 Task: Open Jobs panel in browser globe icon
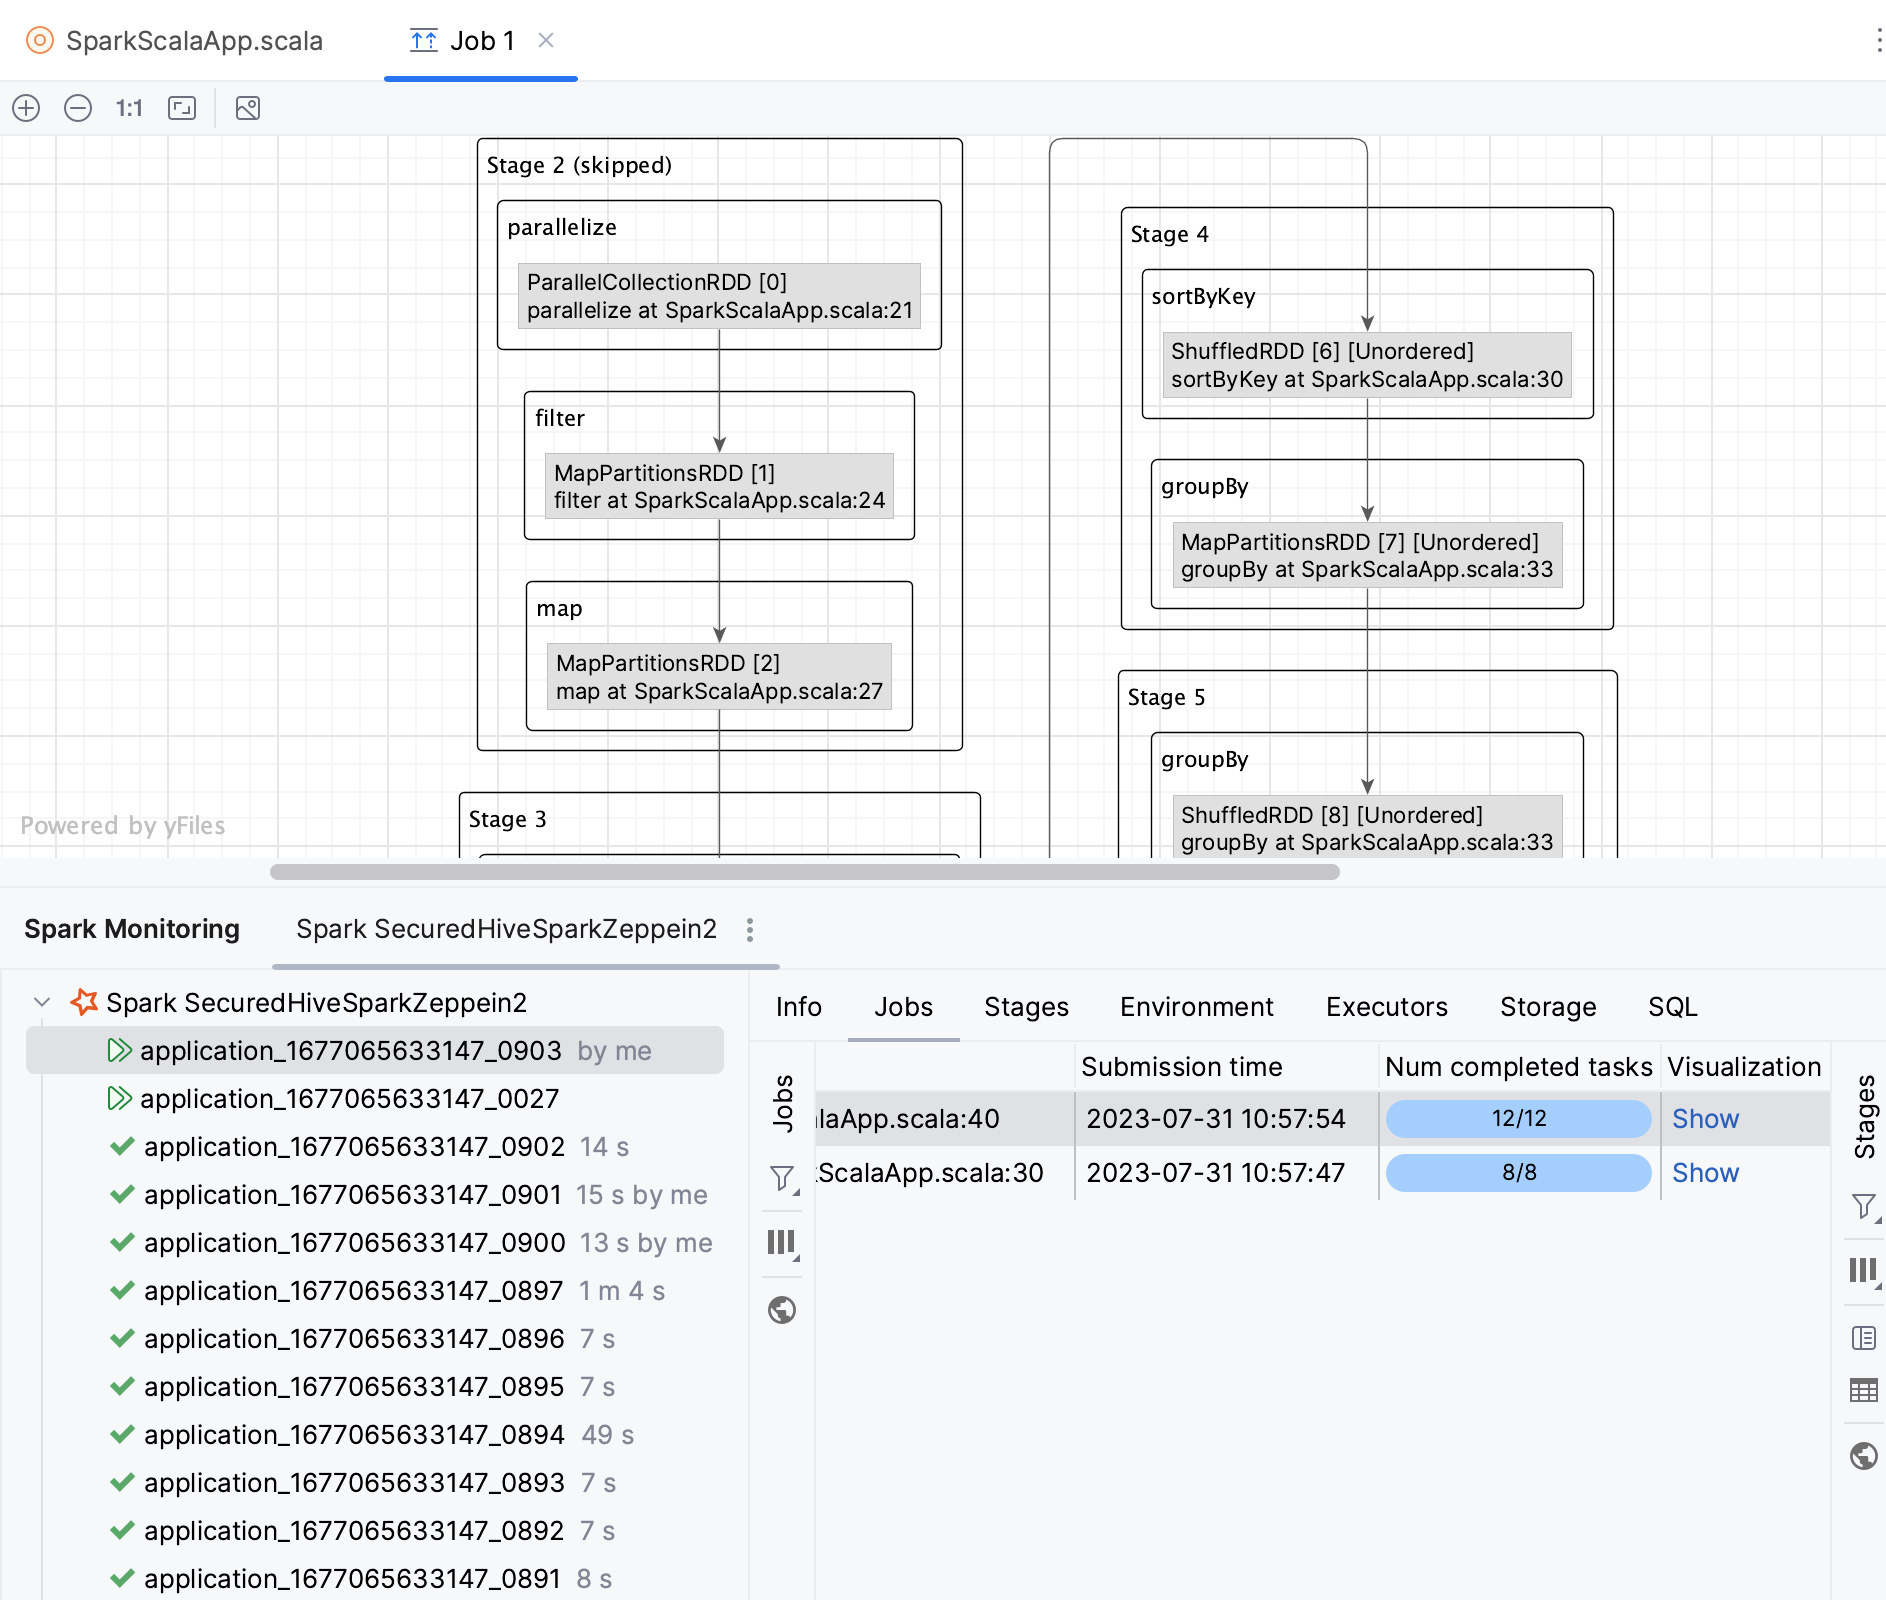click(782, 1310)
